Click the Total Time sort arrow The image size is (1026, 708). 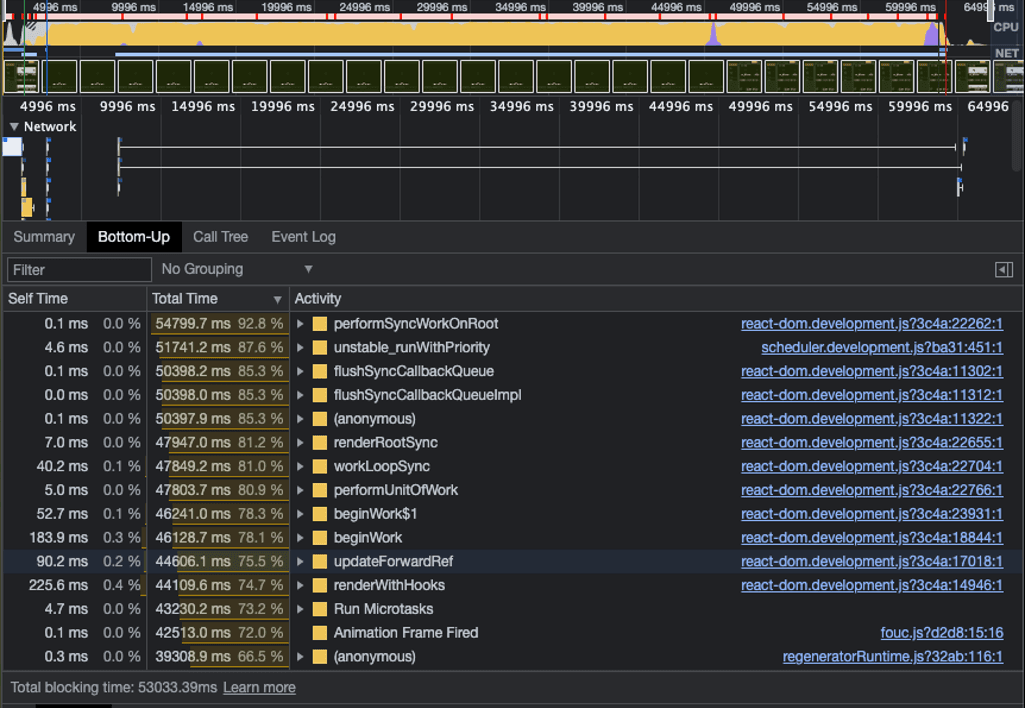pos(278,299)
